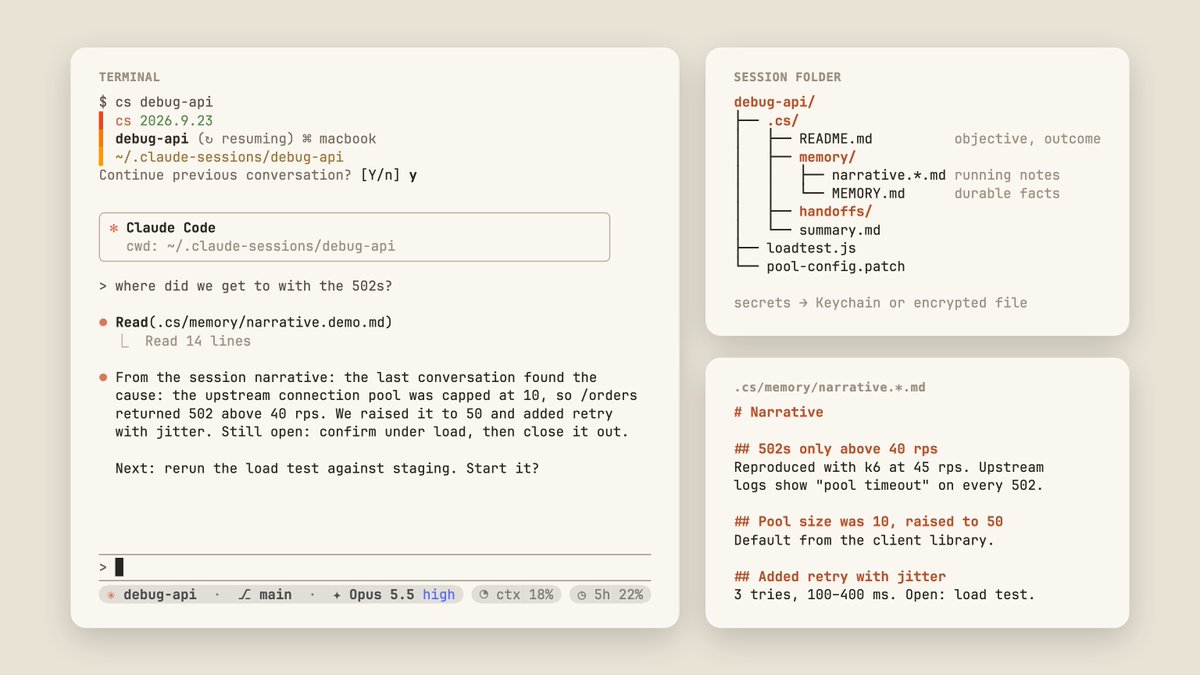Viewport: 1200px width, 675px height.
Task: Click 'Default from the client library.' text
Action: point(864,540)
